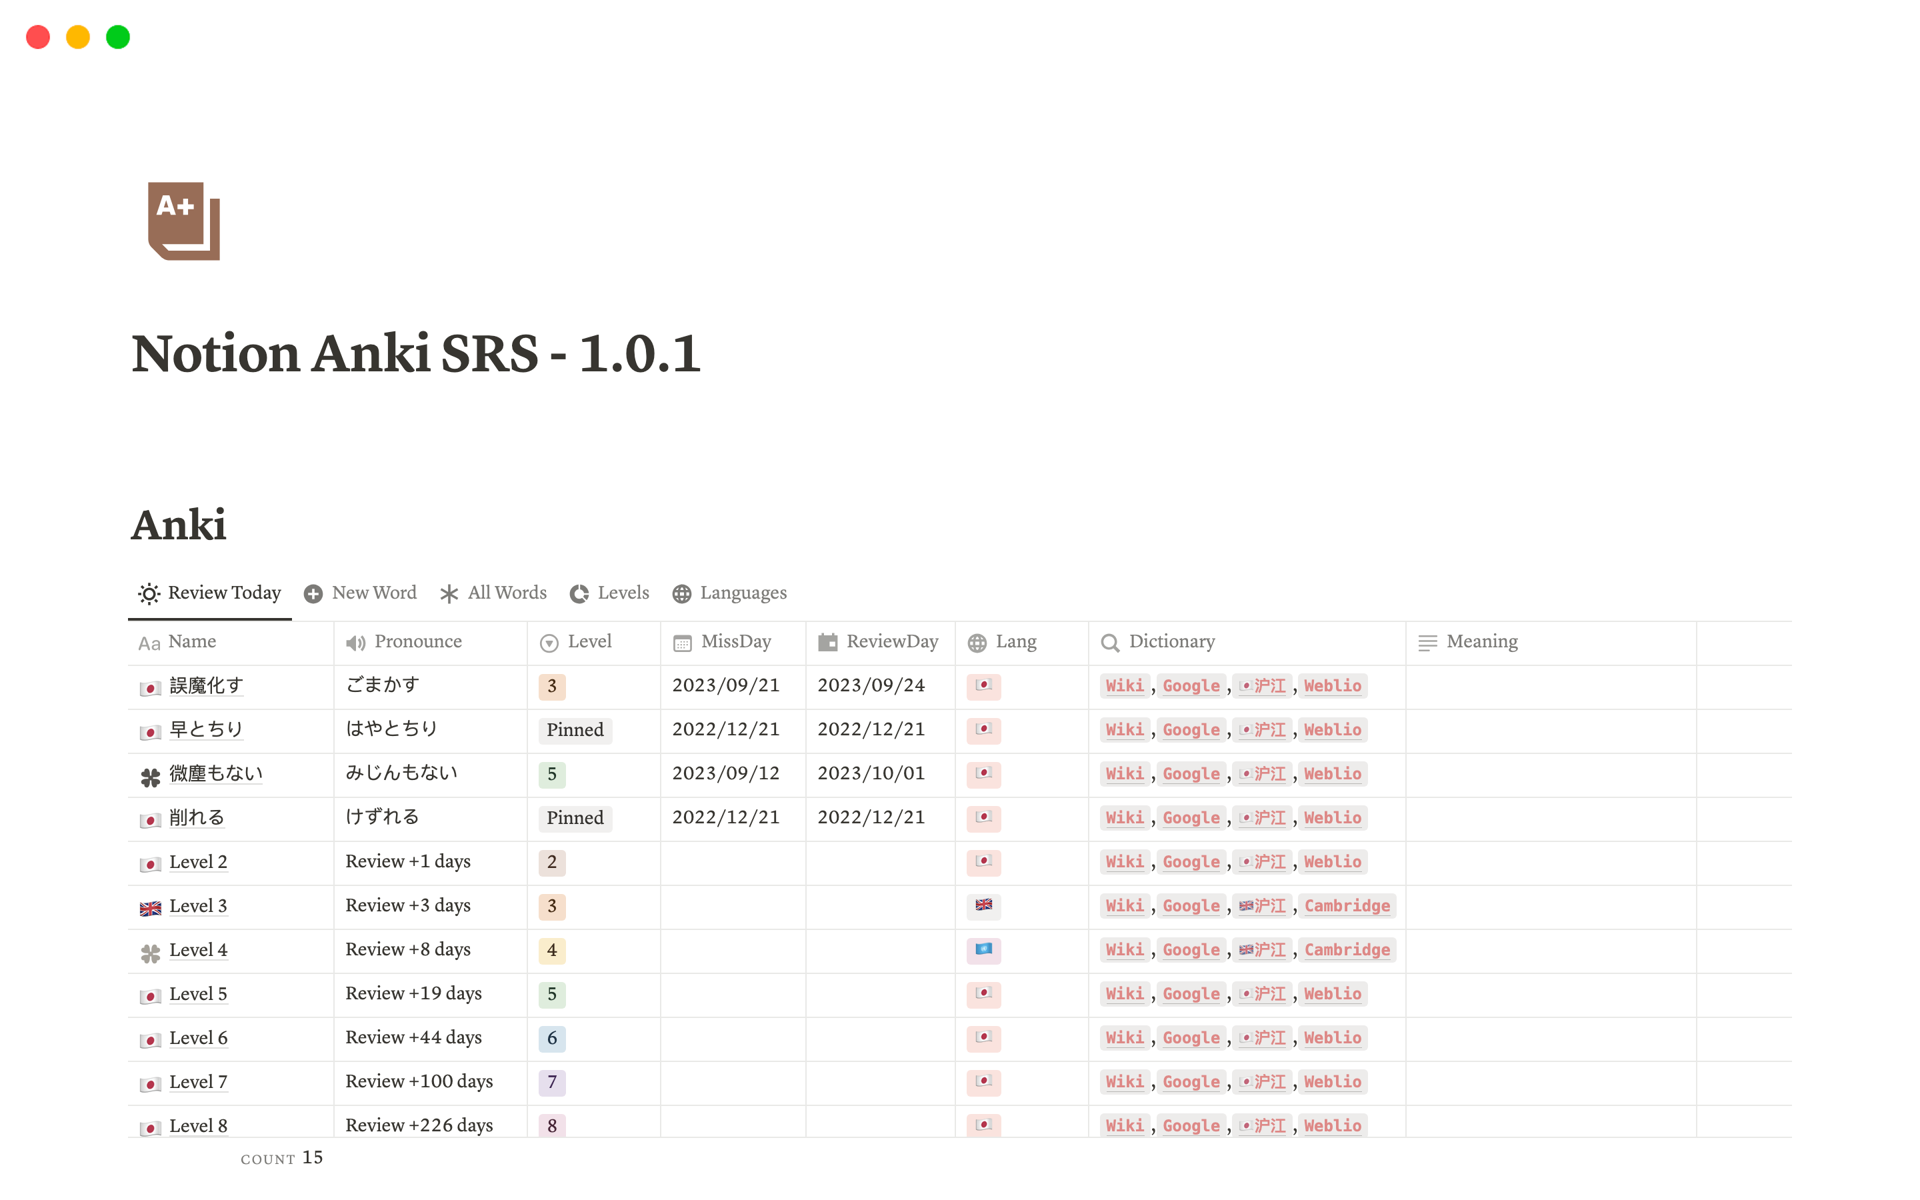Click the magnifier icon in Dictionary header
This screenshot has width=1920, height=1200.
(1108, 642)
